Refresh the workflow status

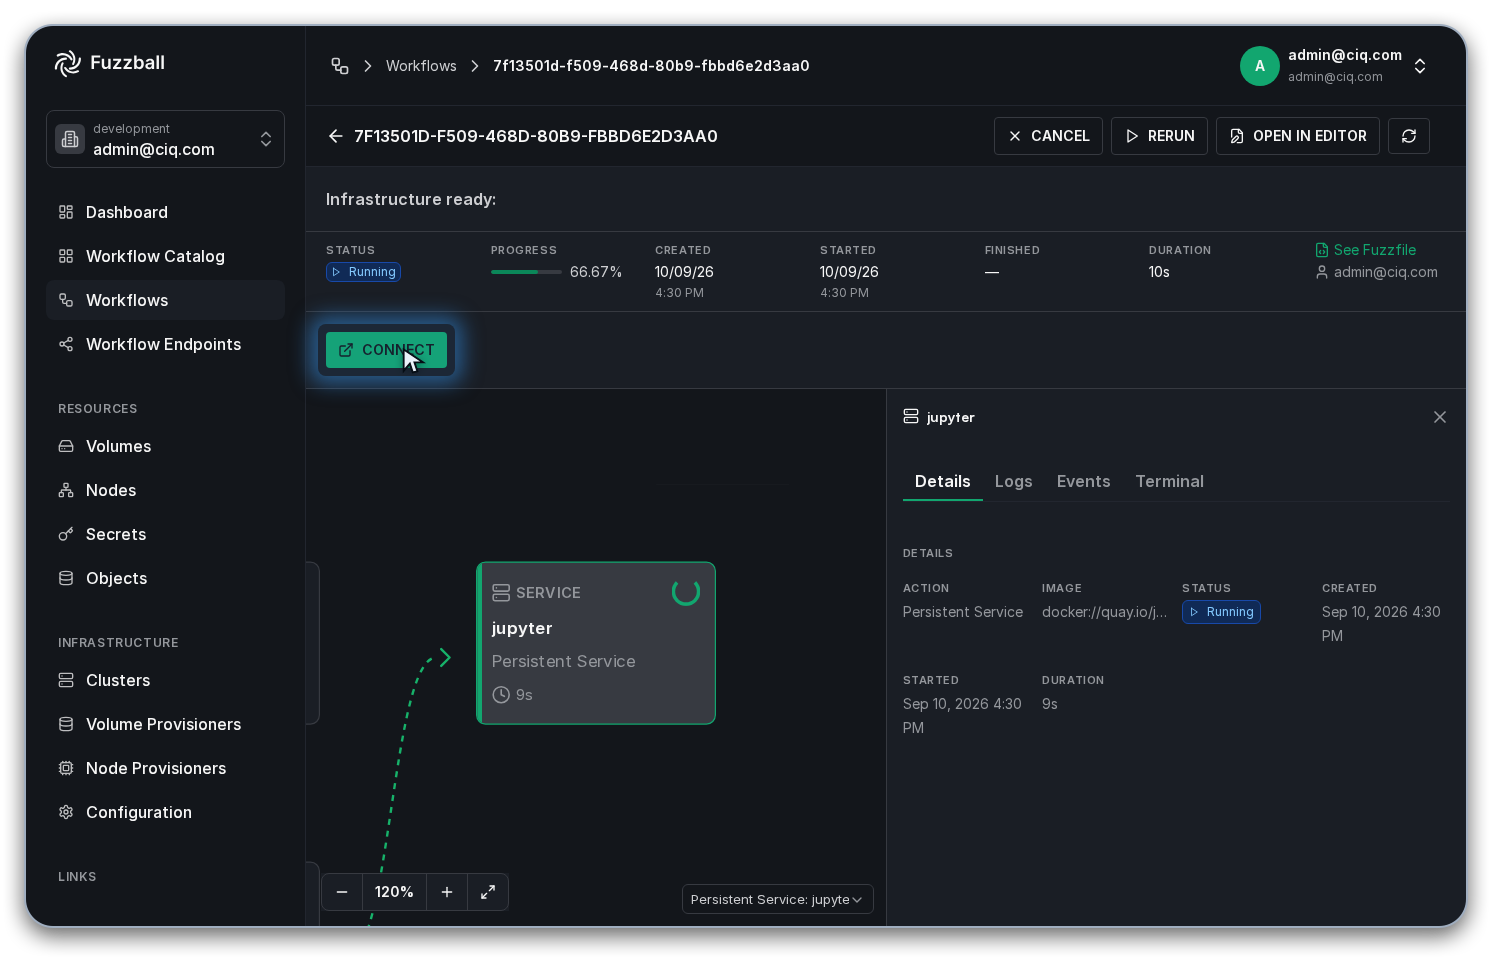coord(1409,136)
